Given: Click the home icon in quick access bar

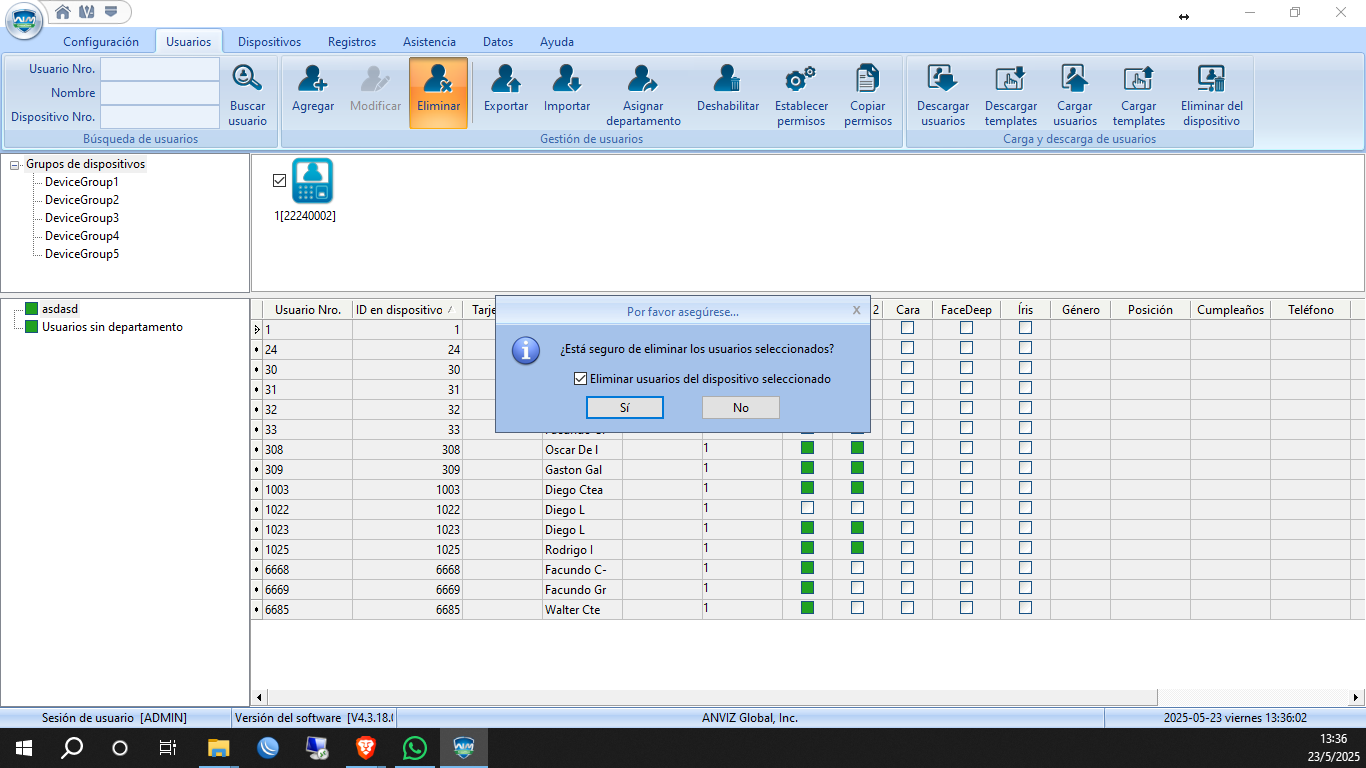Looking at the screenshot, I should [x=63, y=12].
